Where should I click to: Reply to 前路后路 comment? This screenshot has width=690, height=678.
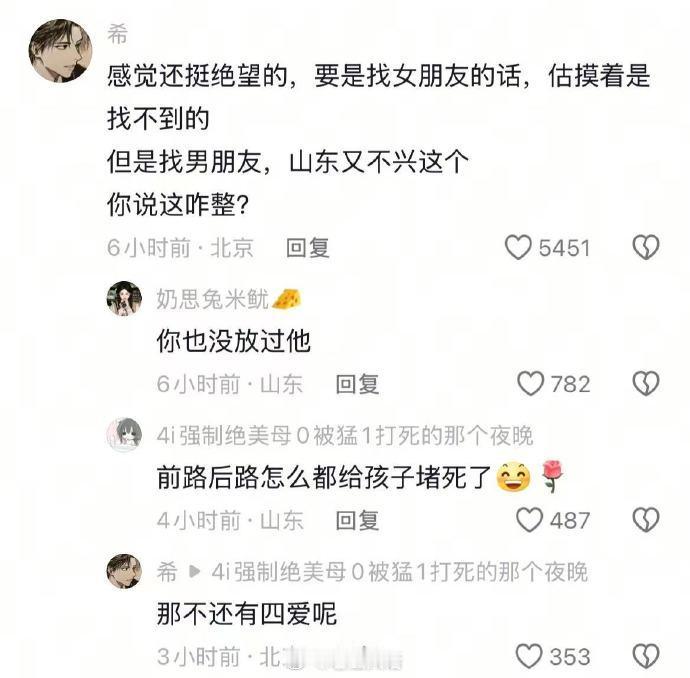(x=357, y=520)
